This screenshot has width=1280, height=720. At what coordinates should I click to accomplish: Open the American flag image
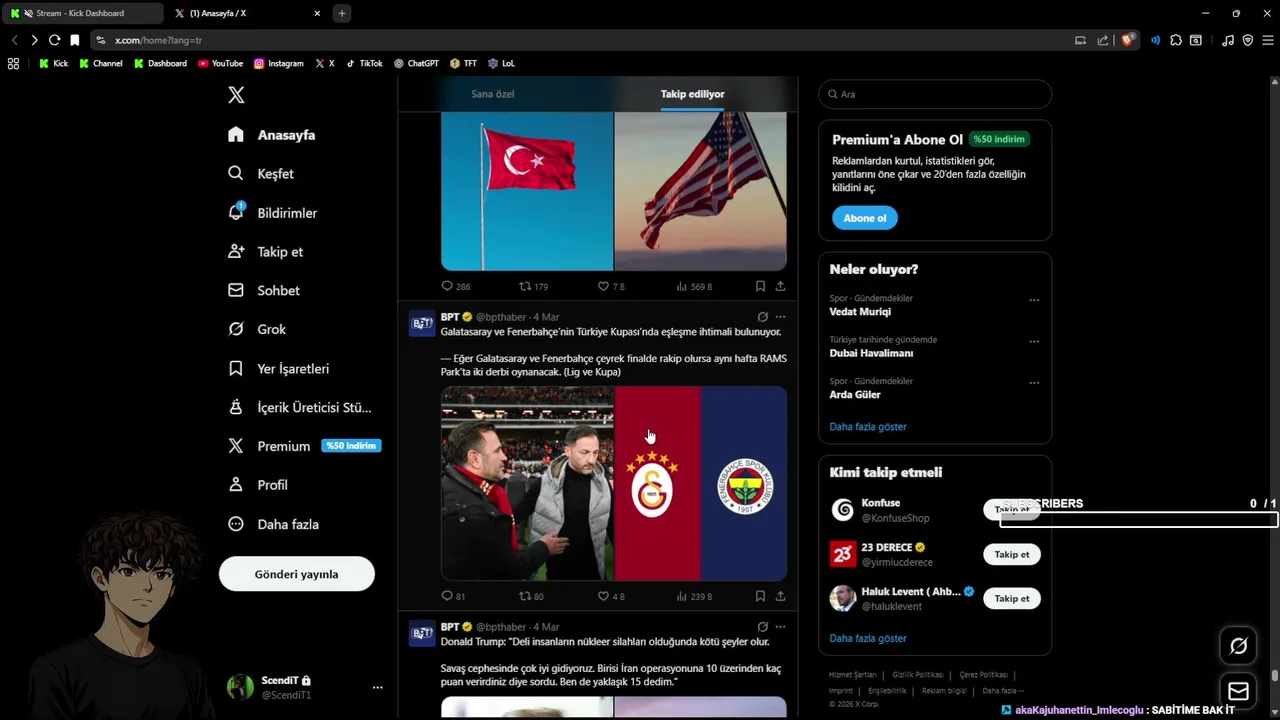701,191
